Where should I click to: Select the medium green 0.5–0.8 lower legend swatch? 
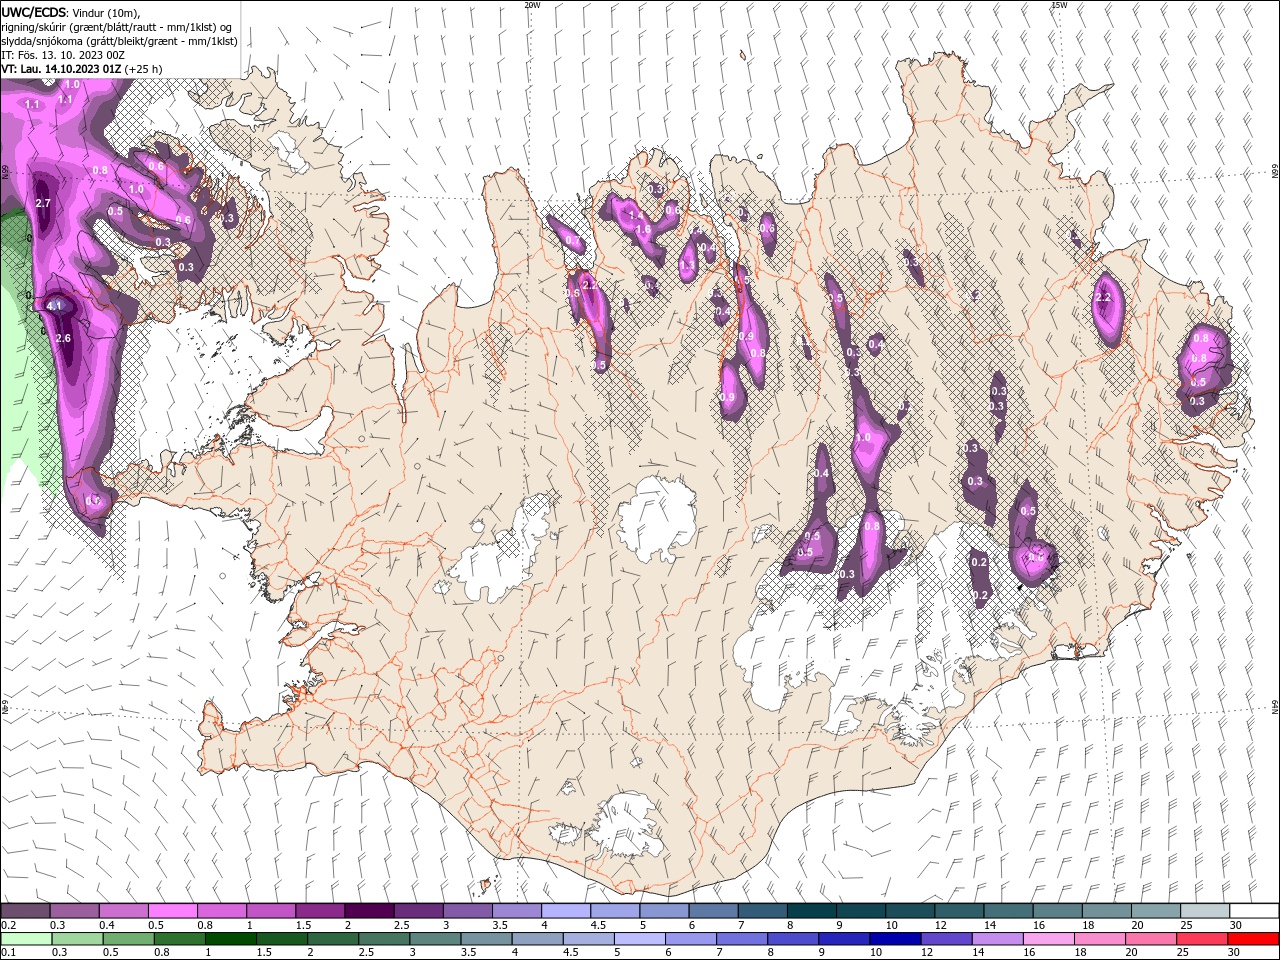click(x=129, y=939)
